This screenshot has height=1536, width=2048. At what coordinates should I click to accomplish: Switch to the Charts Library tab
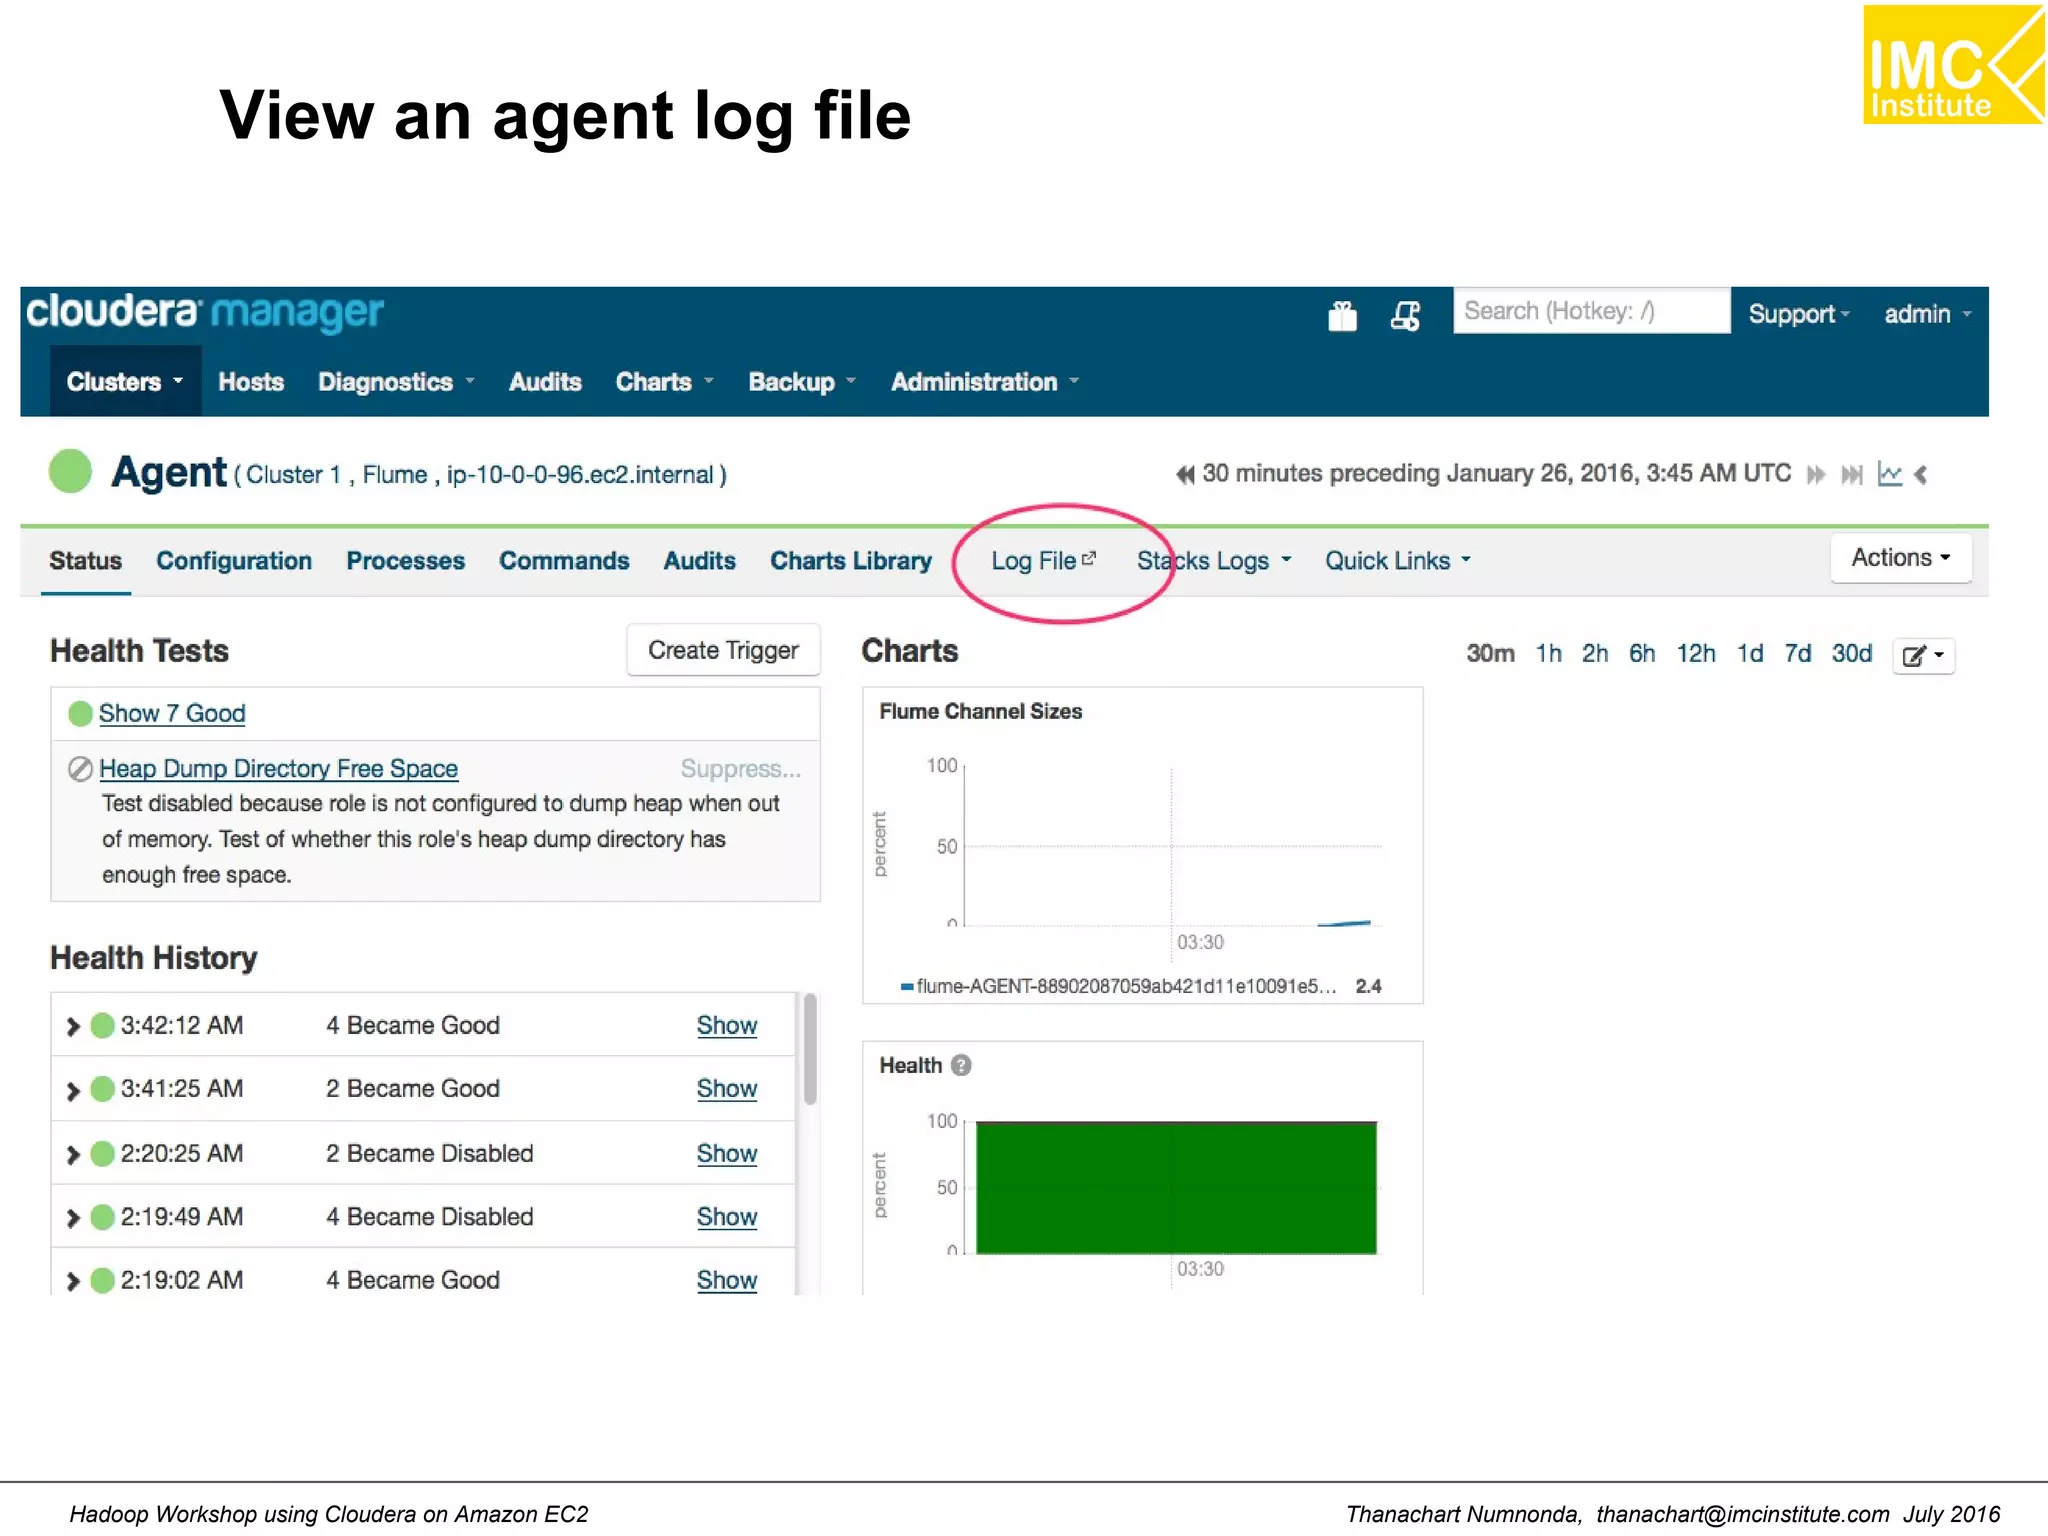pyautogui.click(x=851, y=561)
